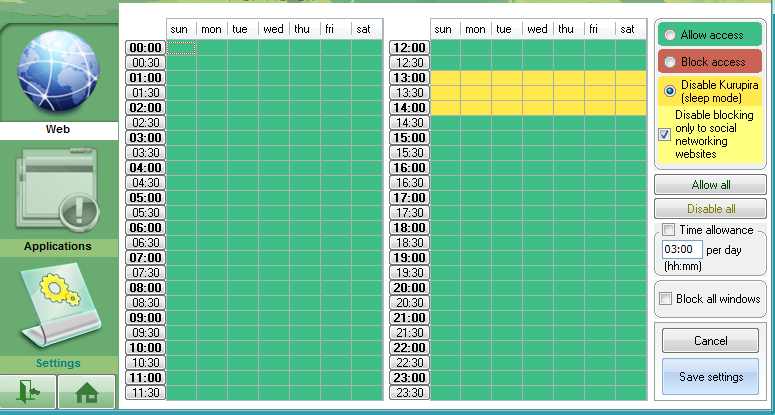Select the 17:00 row header
Image resolution: width=775 pixels, height=415 pixels.
tap(410, 198)
